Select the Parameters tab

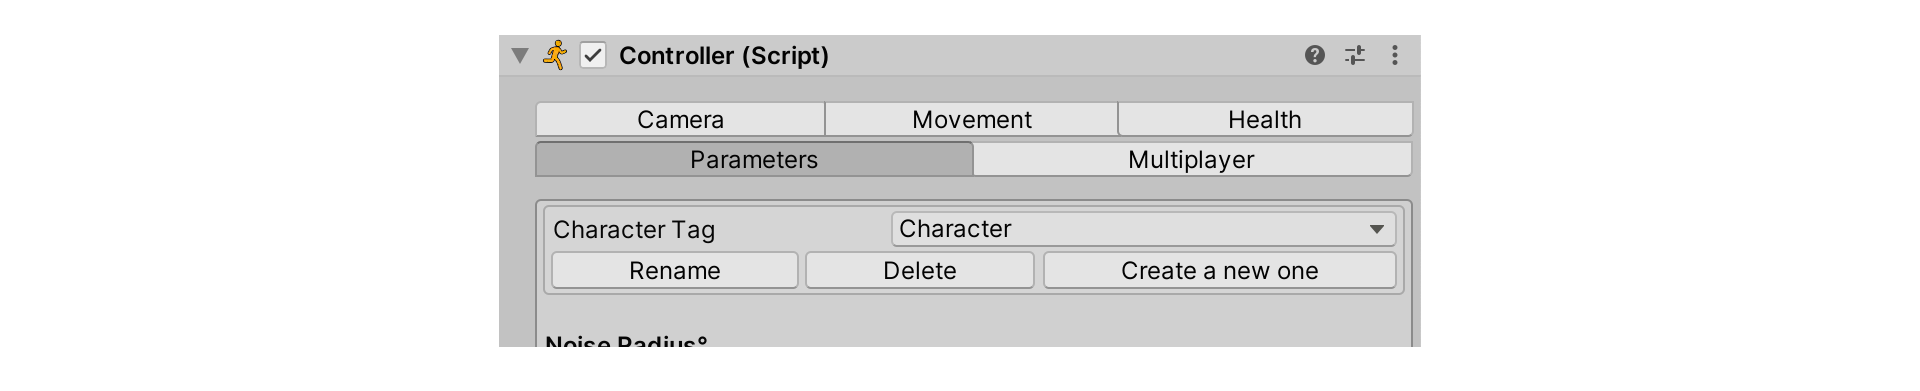[x=754, y=159]
